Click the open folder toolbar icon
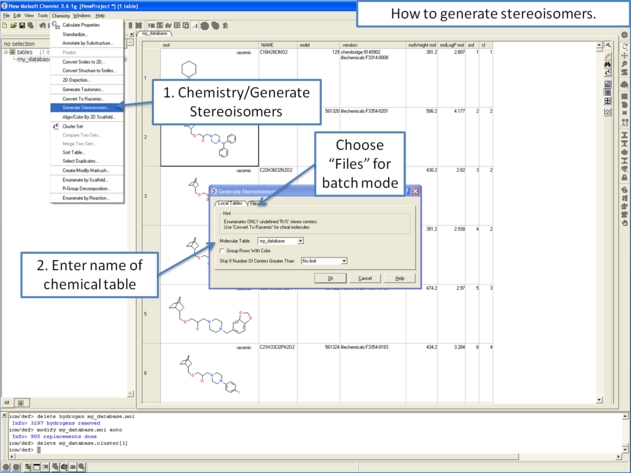Viewport: 631px width, 473px height. click(12, 25)
